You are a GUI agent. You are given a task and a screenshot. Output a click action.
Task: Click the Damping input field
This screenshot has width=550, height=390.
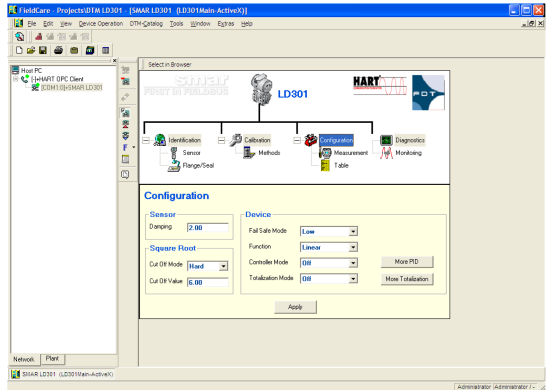click(x=208, y=228)
